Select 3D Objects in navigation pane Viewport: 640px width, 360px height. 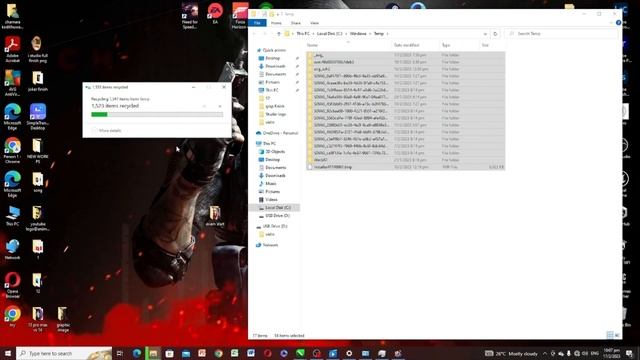pyautogui.click(x=275, y=152)
